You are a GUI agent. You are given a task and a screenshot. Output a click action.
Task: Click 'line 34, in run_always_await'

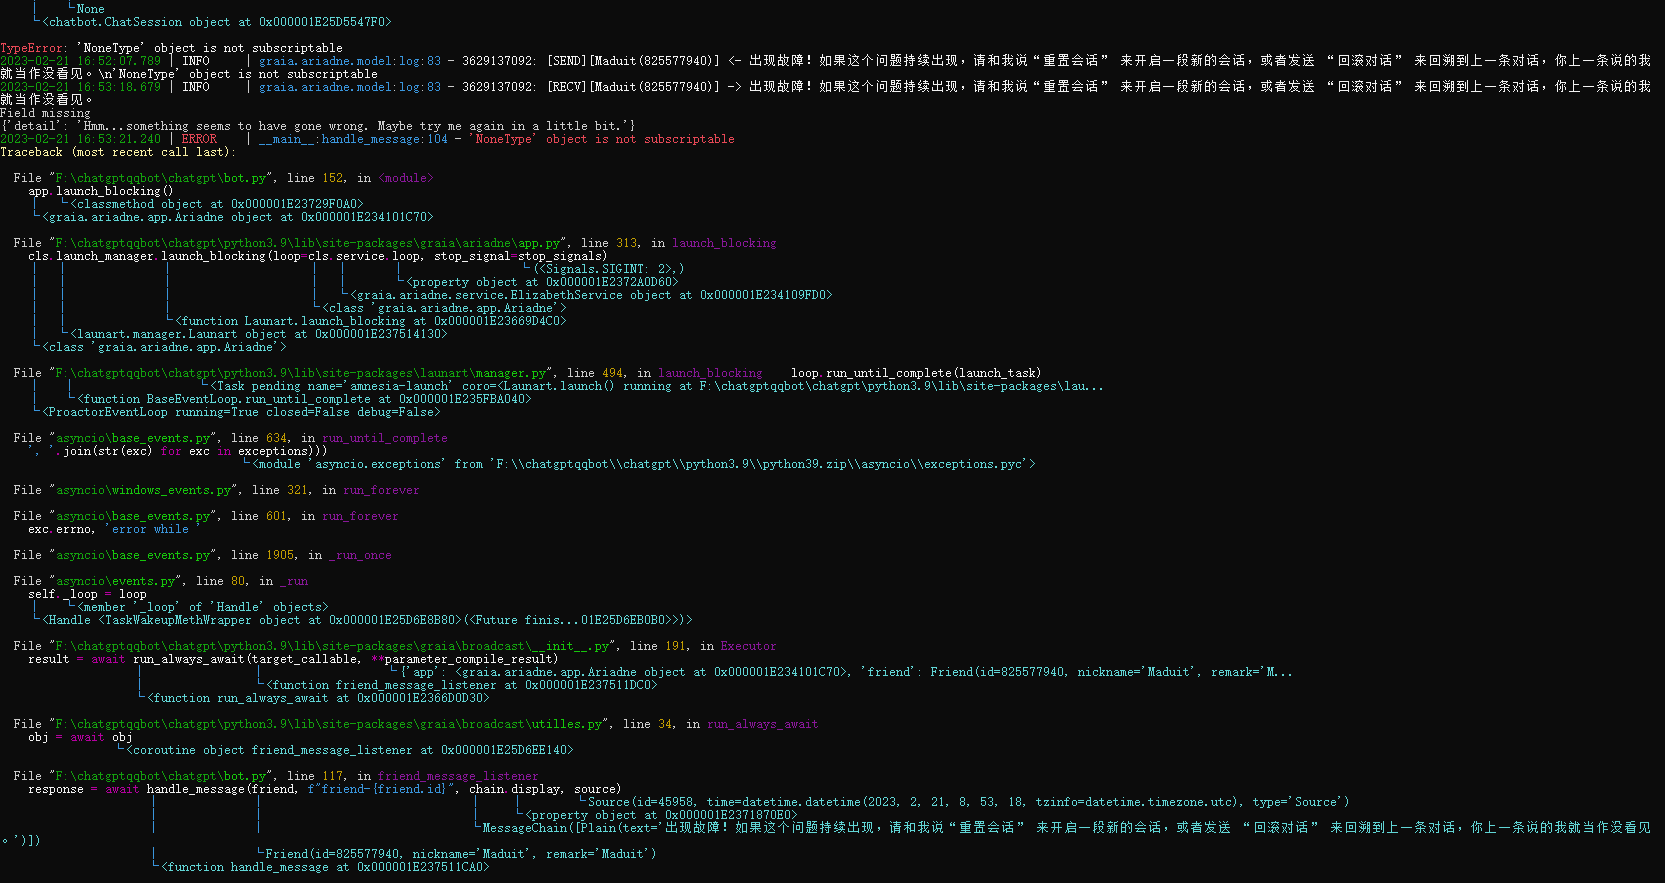pos(720,724)
